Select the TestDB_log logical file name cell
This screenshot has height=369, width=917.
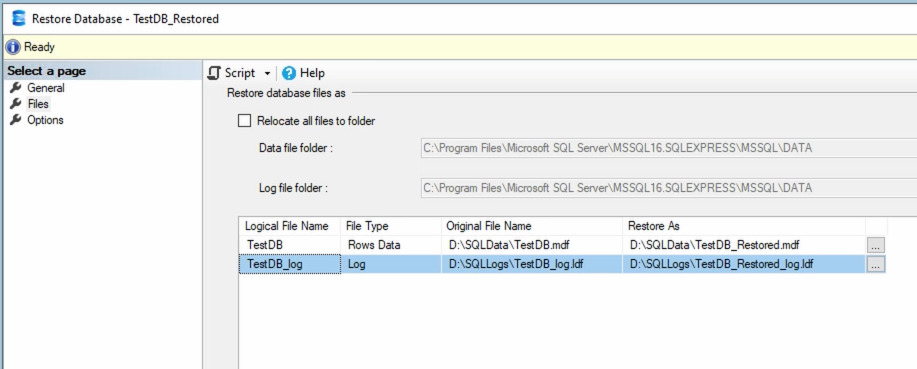(x=289, y=264)
